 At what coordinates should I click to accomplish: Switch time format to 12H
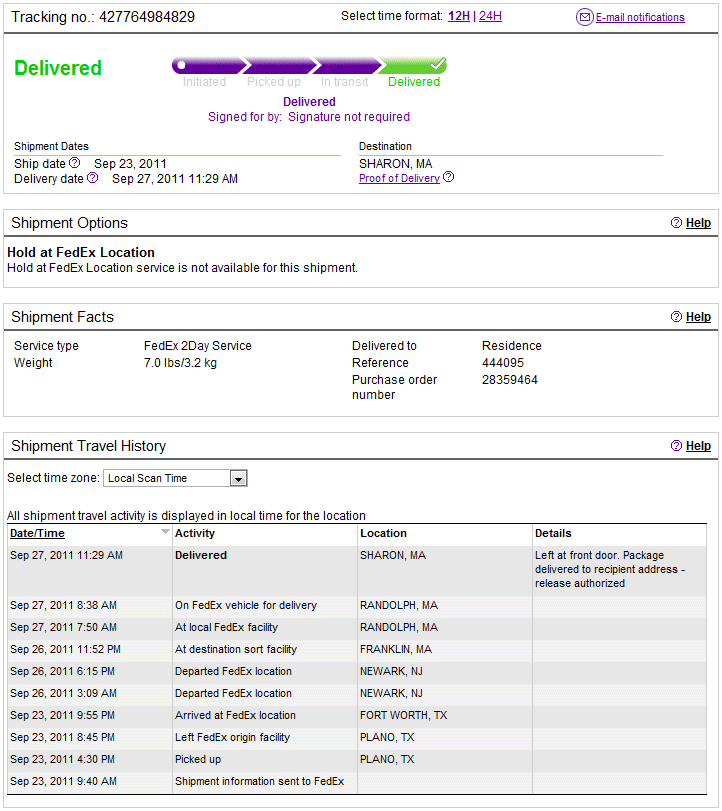click(459, 16)
